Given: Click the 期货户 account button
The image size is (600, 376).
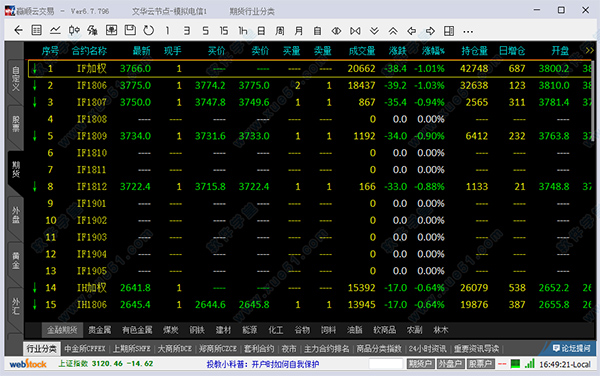Looking at the screenshot, I should point(420,364).
